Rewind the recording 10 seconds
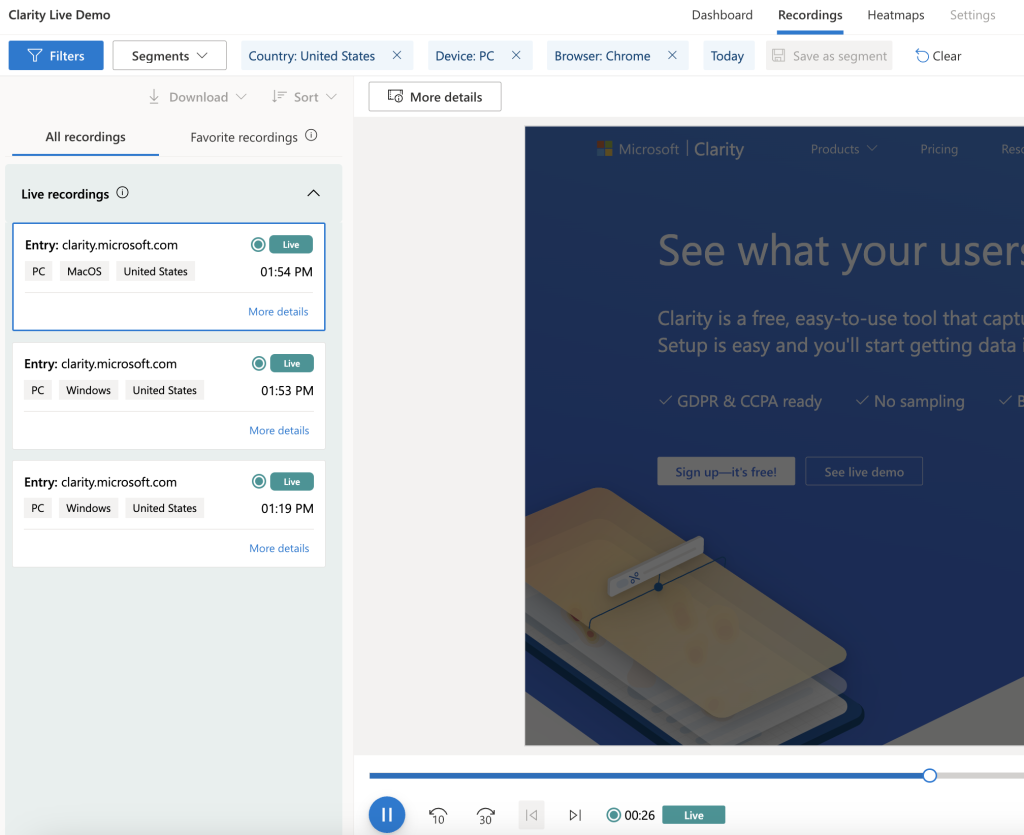 (x=438, y=815)
